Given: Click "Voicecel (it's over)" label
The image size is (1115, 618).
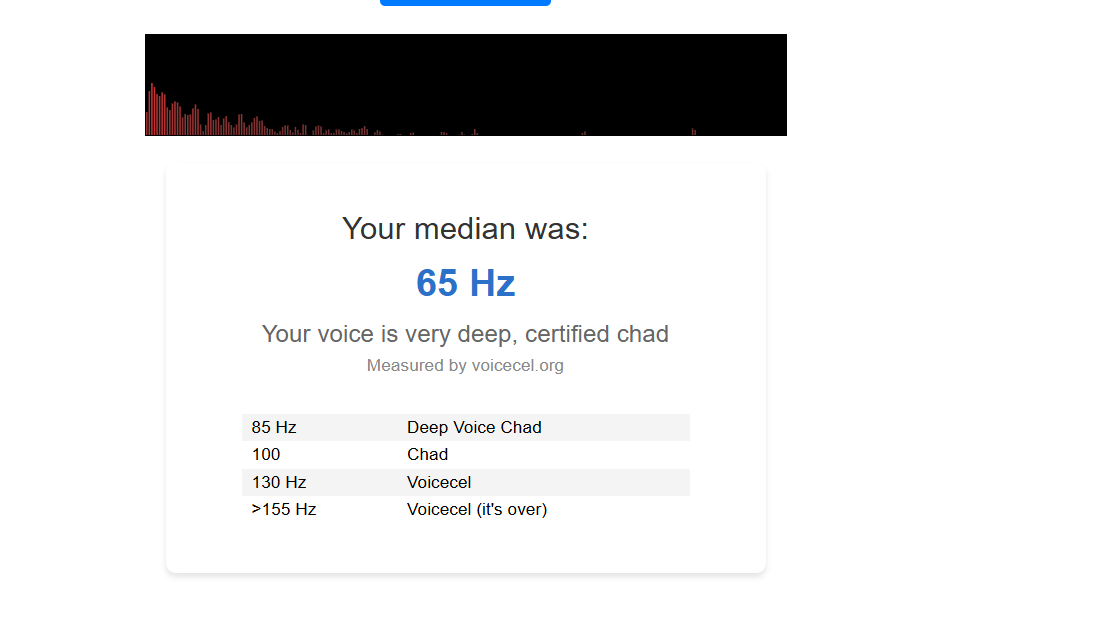Looking at the screenshot, I should point(477,509).
